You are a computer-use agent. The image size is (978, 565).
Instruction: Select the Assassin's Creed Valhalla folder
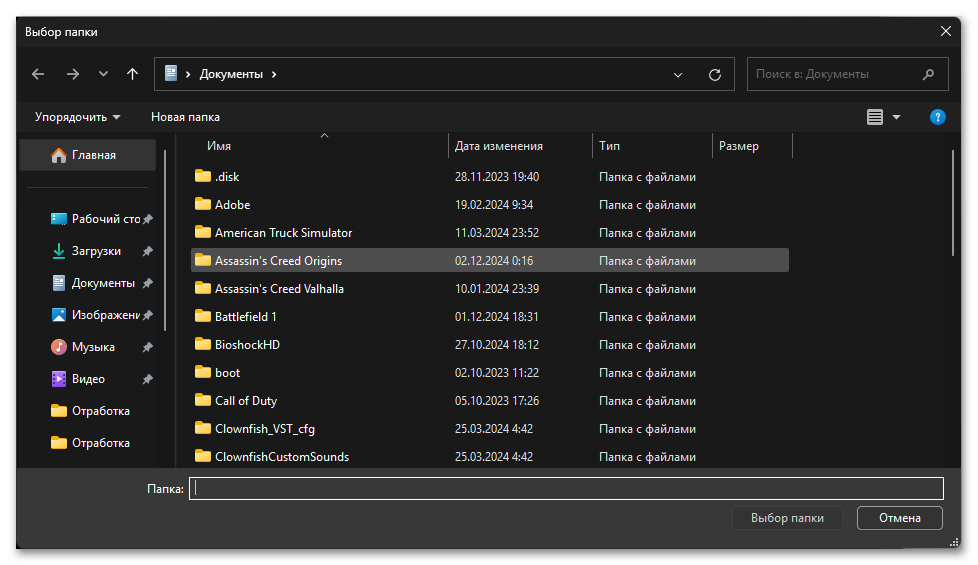click(x=490, y=289)
